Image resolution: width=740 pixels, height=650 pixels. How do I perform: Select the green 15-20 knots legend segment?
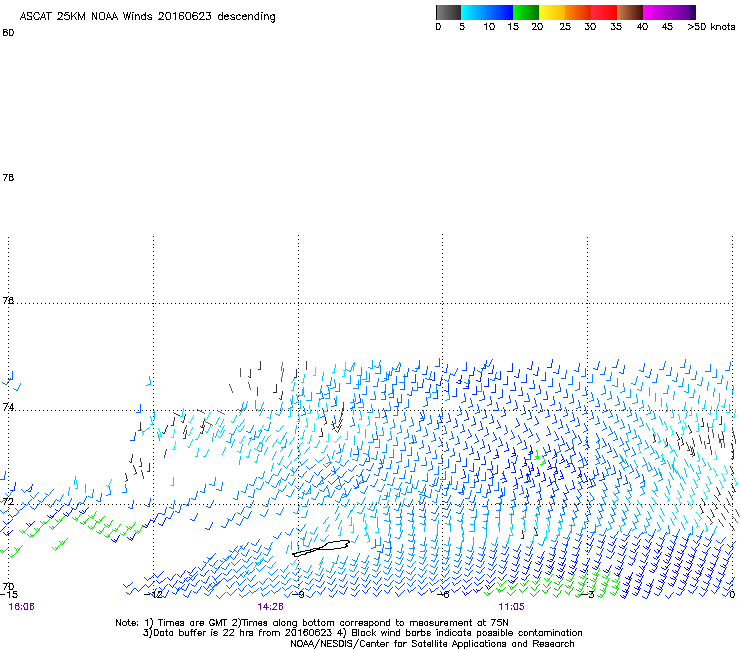tap(526, 12)
